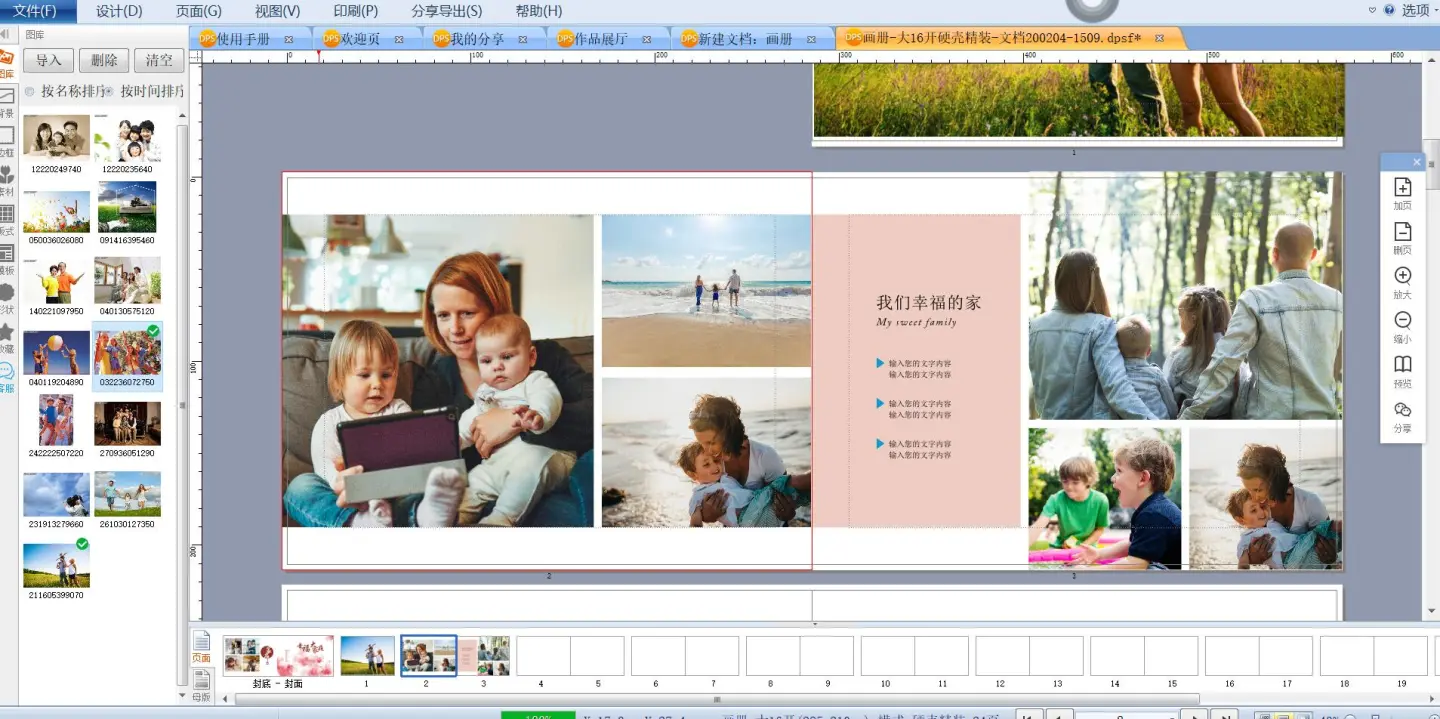Click the horizontal page strip scrollbar
Screen dimensions: 1440x719
point(716,699)
